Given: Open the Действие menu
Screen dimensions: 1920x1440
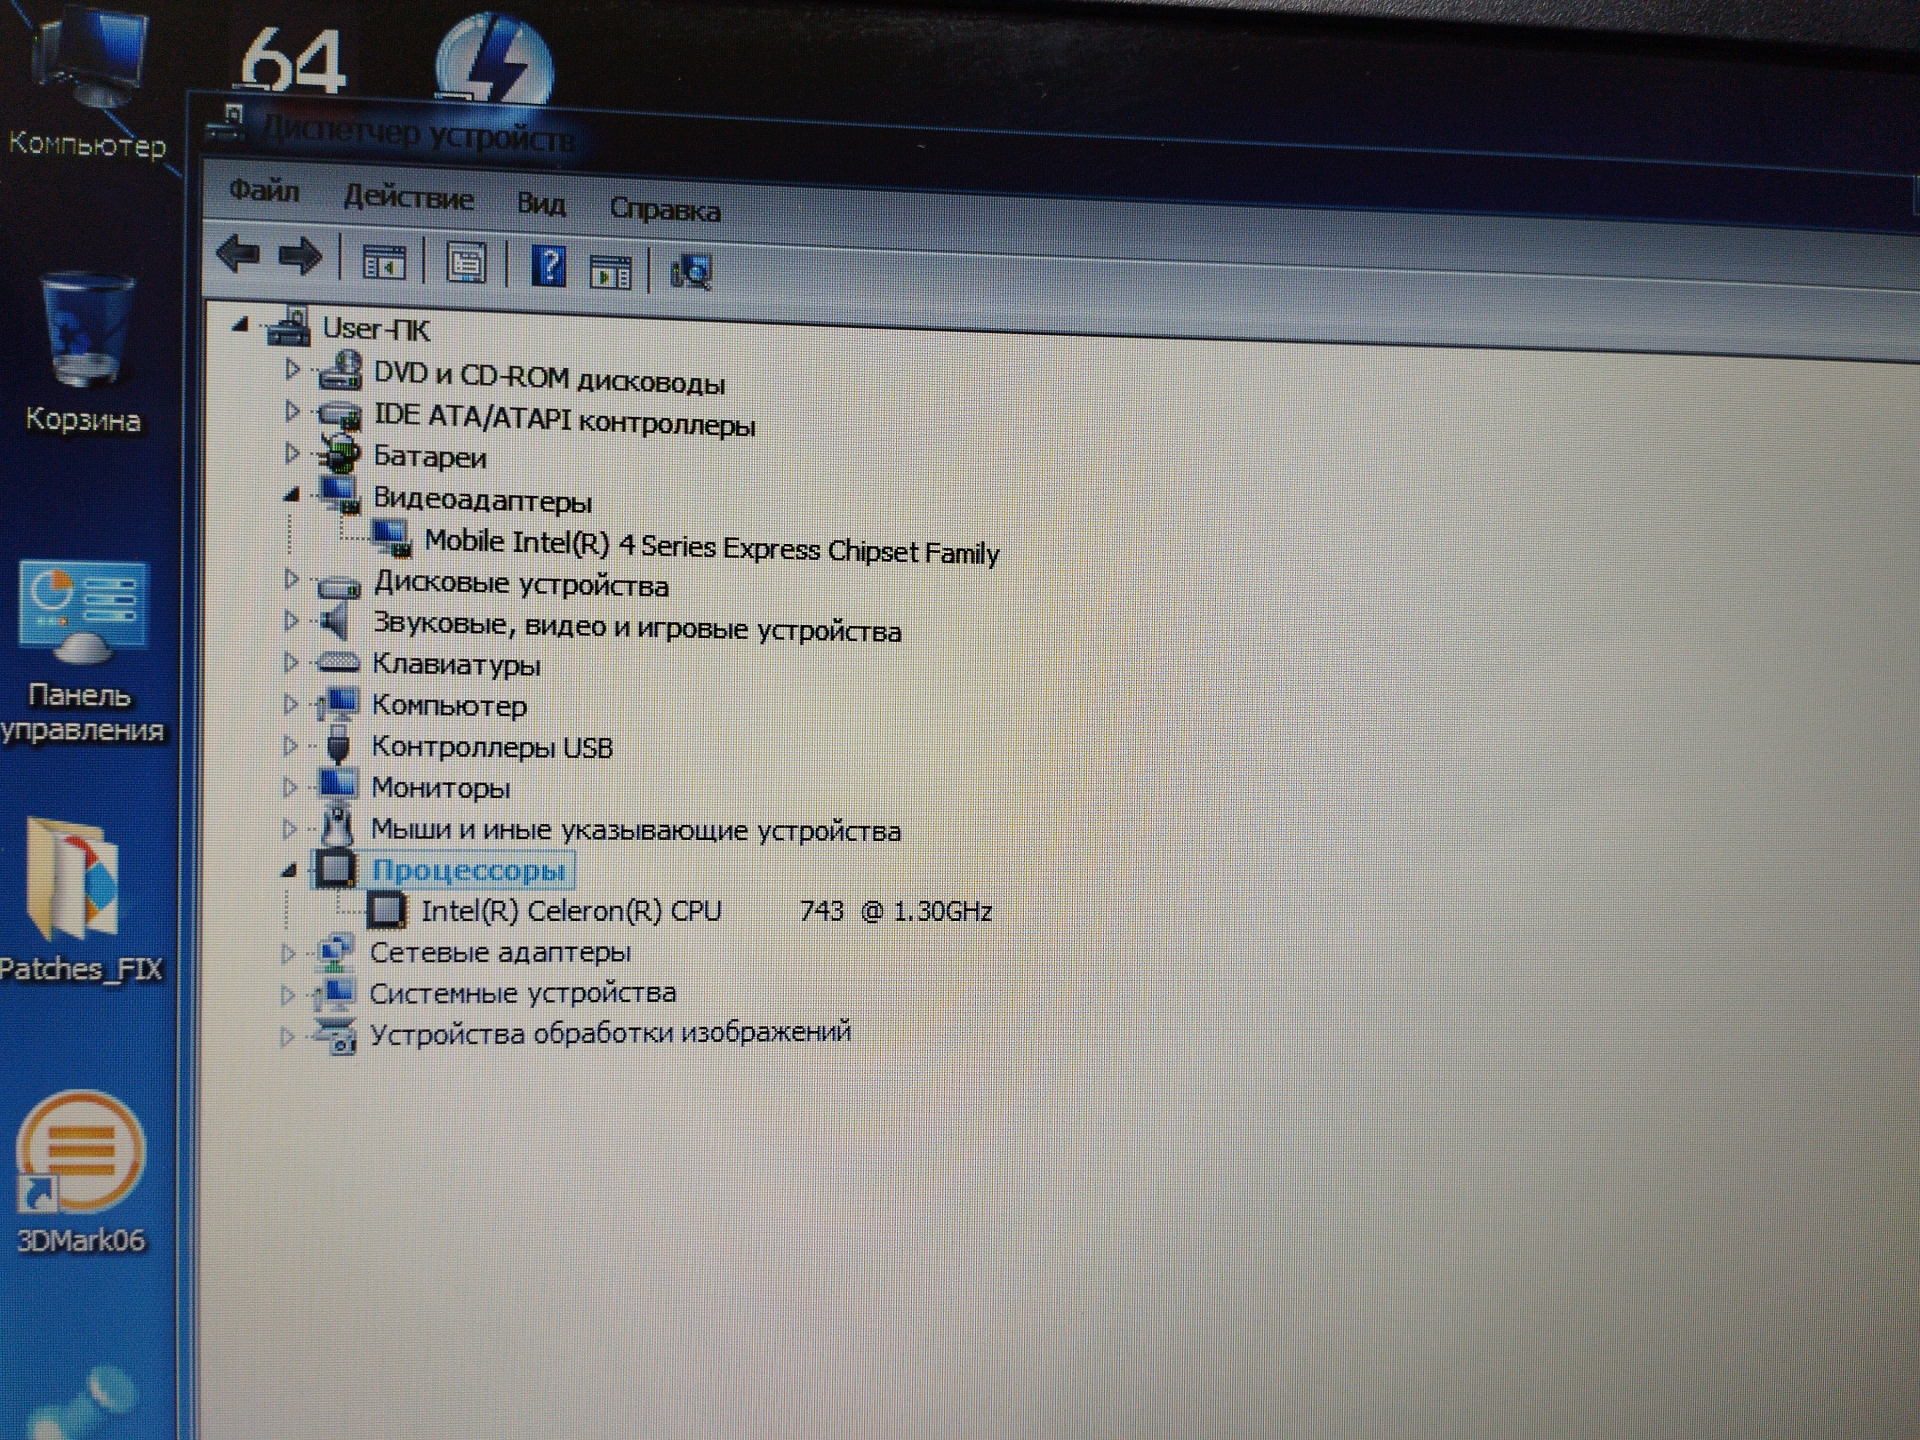Looking at the screenshot, I should [x=408, y=197].
